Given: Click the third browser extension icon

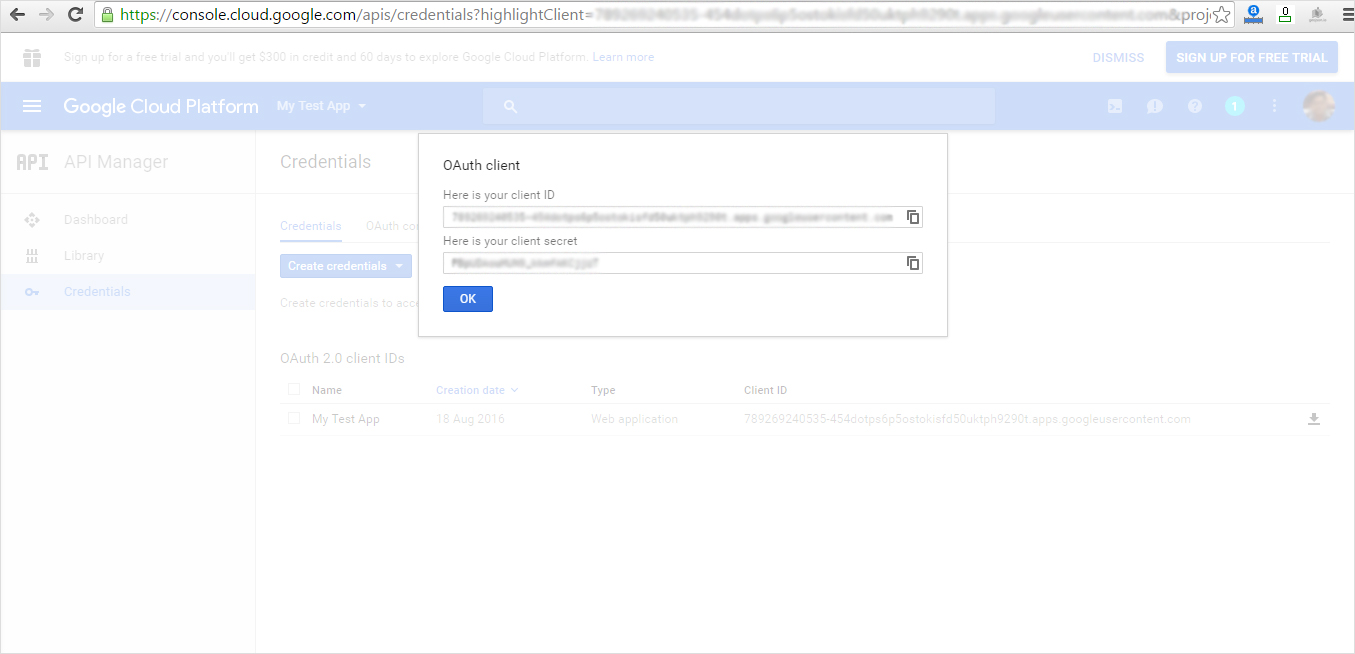Looking at the screenshot, I should coord(1317,15).
